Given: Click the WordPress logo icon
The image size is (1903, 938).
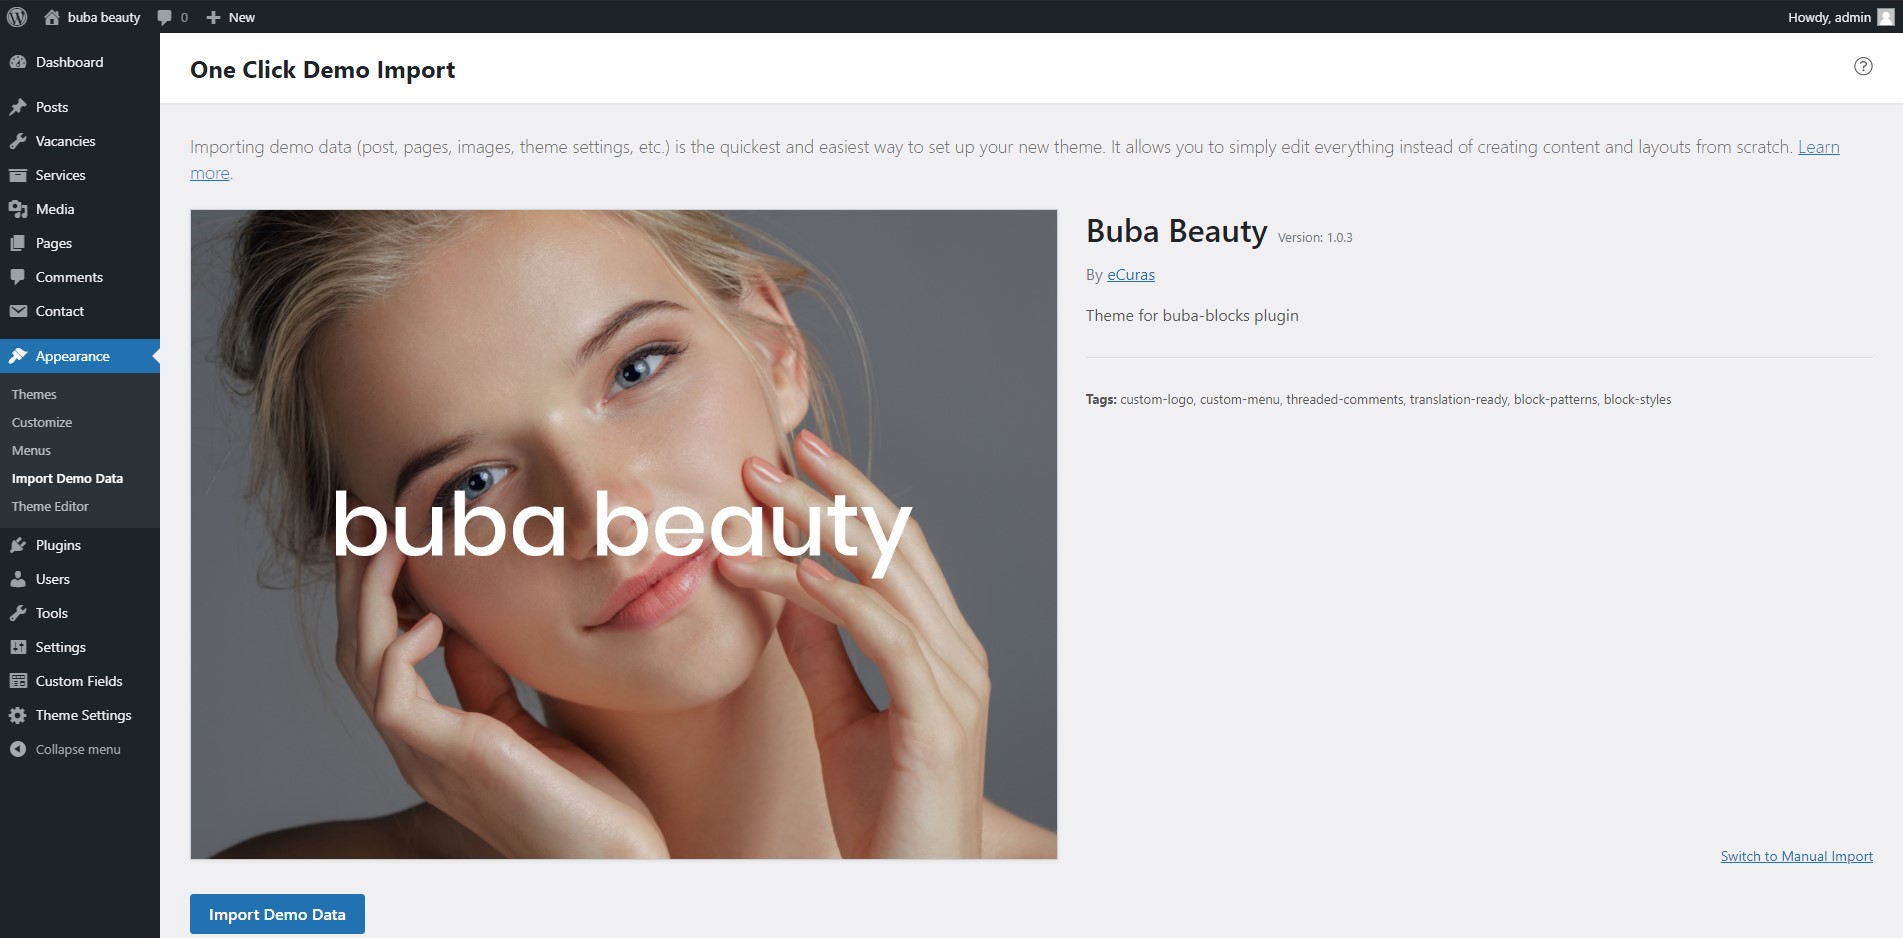Looking at the screenshot, I should point(17,17).
